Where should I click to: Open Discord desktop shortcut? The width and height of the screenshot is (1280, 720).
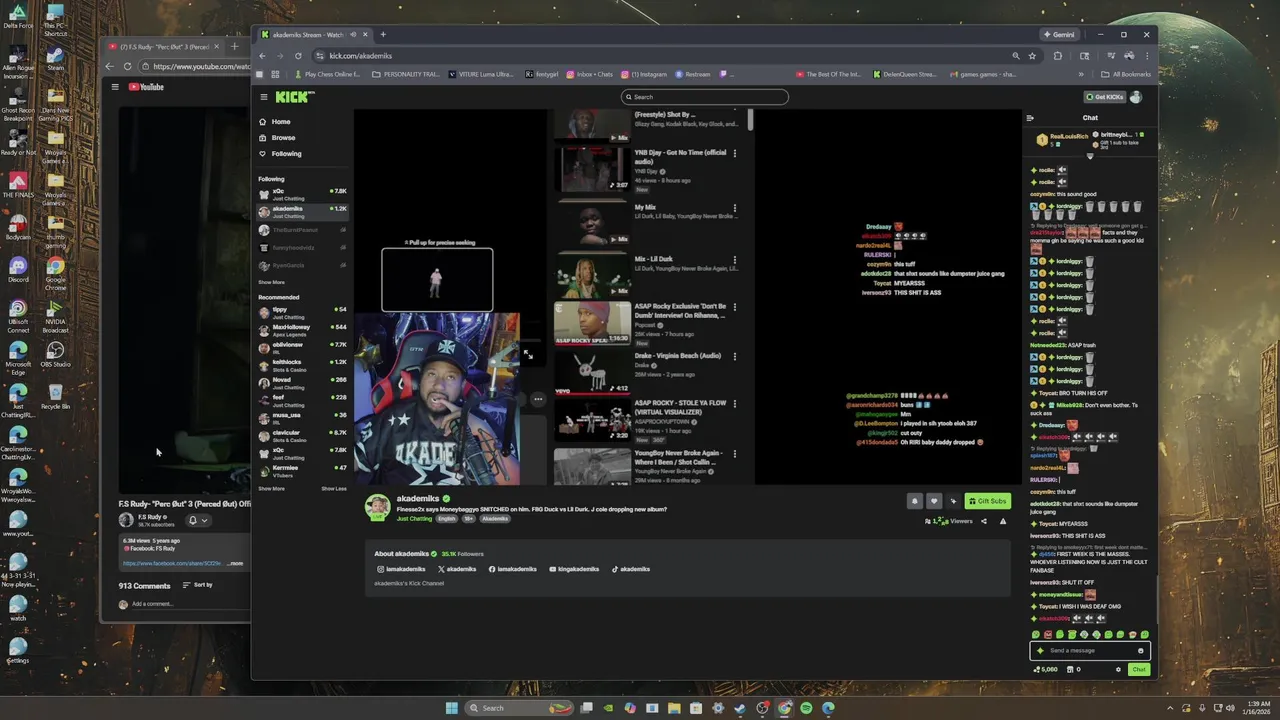coord(18,269)
